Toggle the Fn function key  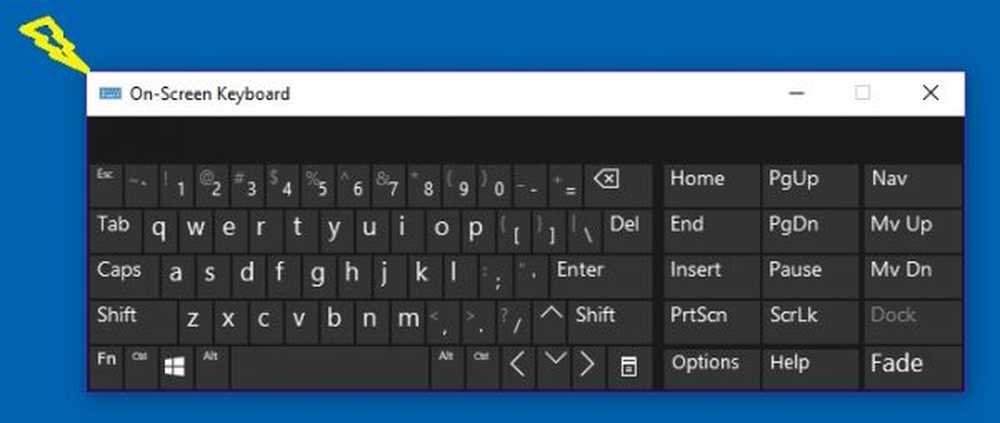coord(107,366)
